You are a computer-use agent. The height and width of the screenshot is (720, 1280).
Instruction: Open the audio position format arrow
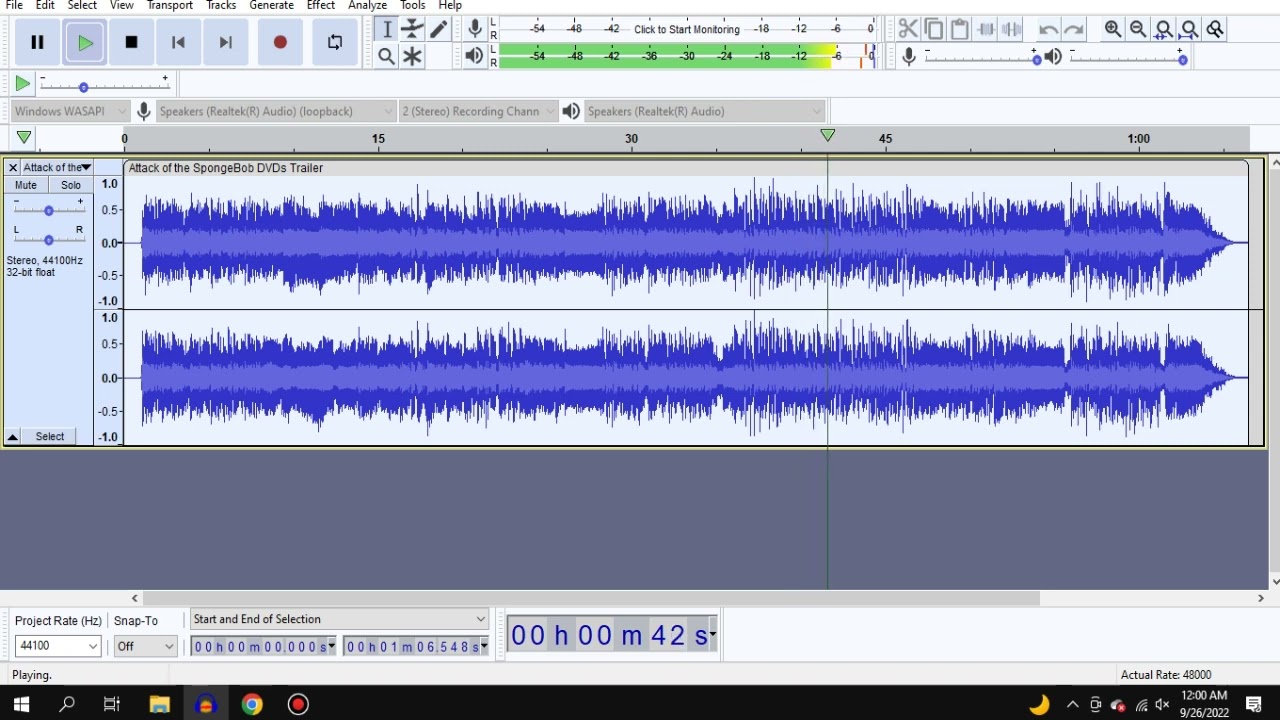pyautogui.click(x=712, y=635)
